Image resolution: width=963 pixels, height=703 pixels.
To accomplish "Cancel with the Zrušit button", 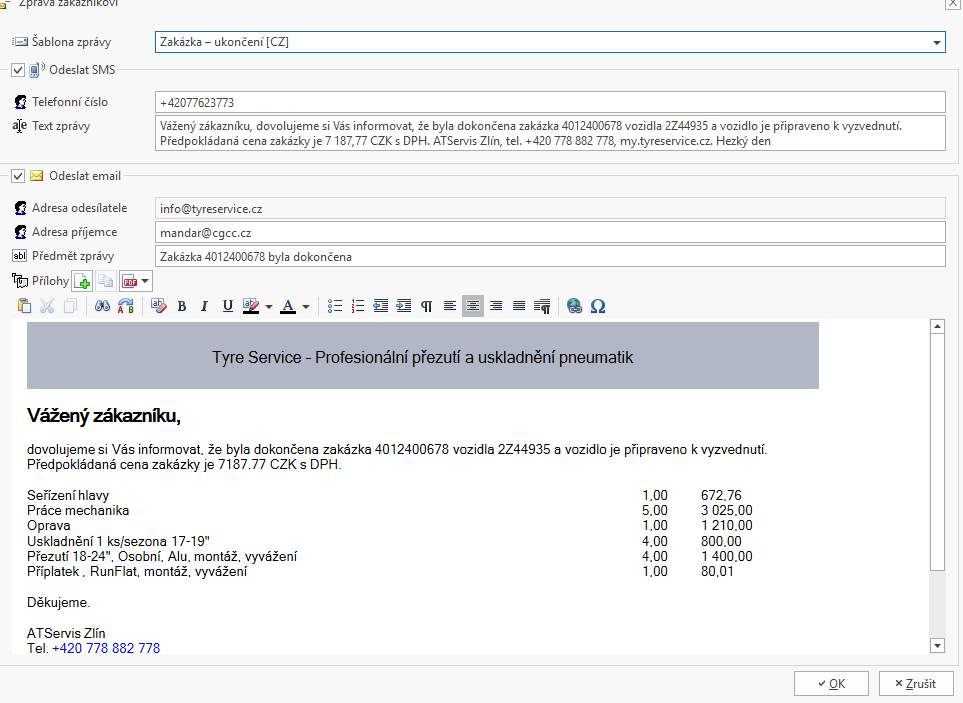I will tap(916, 683).
